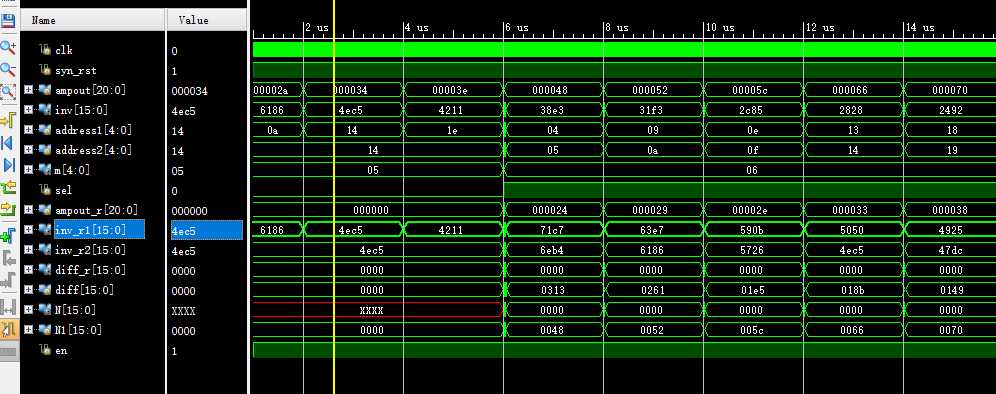Click the 000034 value of ampout

tap(189, 91)
